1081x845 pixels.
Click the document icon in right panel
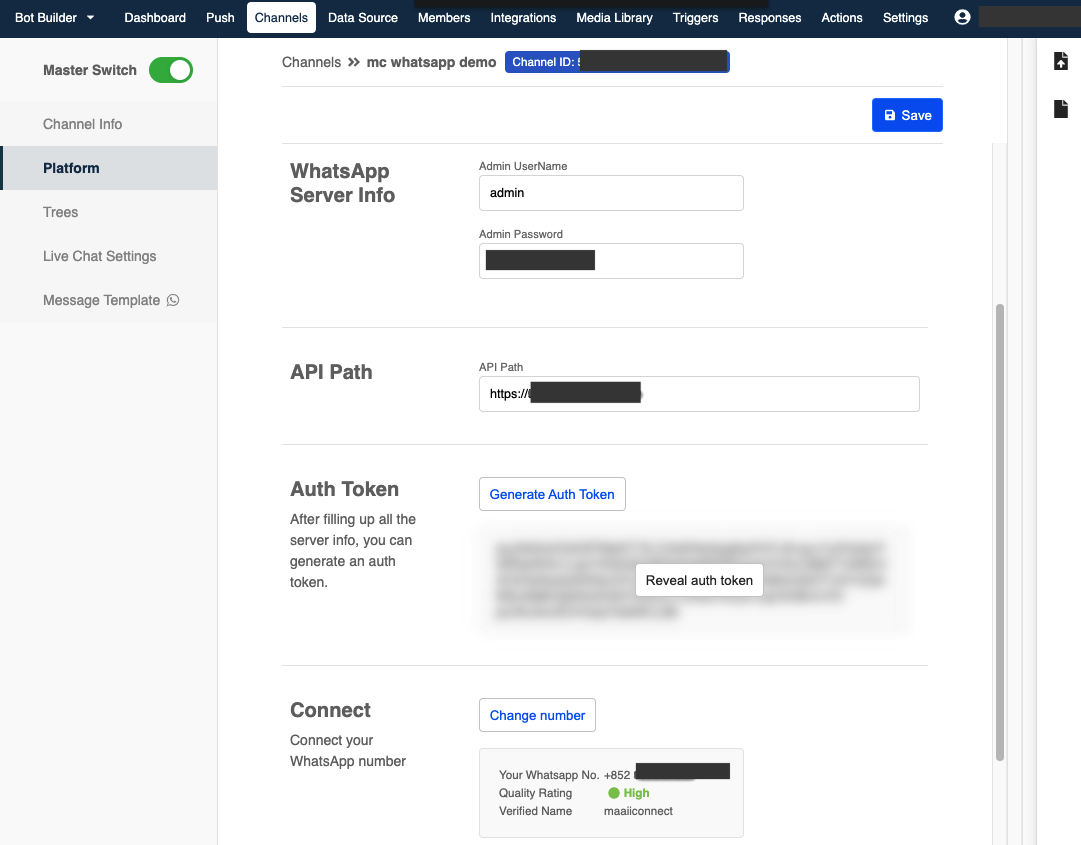[x=1061, y=109]
